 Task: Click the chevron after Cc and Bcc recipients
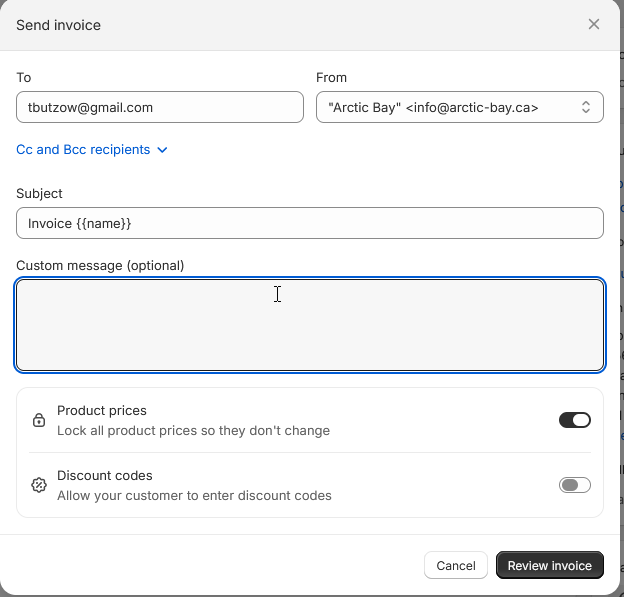coord(163,150)
